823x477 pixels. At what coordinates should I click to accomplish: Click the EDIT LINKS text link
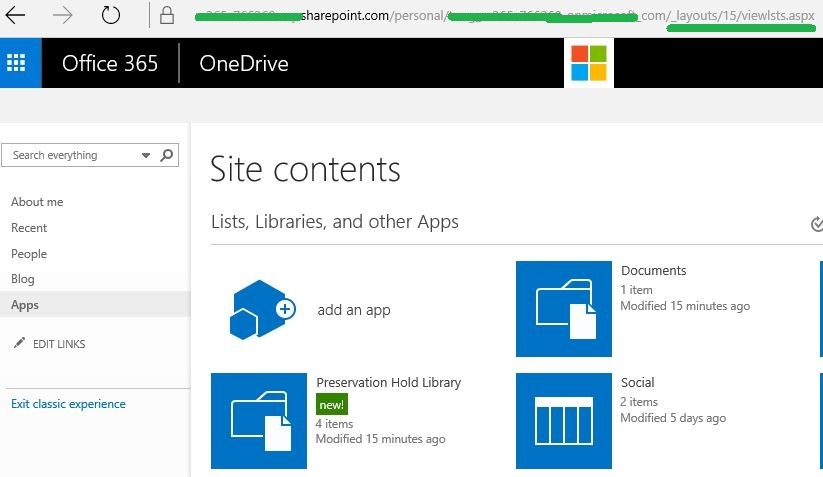tap(59, 344)
